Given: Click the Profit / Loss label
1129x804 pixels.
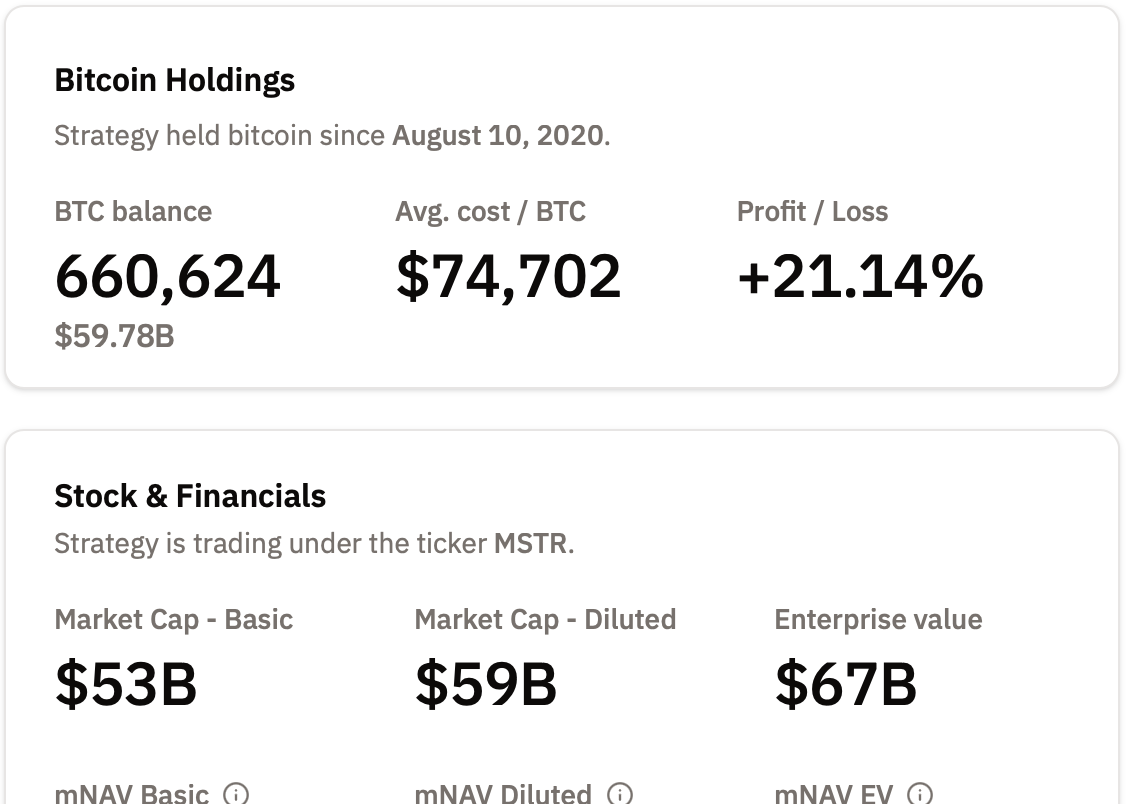Looking at the screenshot, I should (812, 212).
